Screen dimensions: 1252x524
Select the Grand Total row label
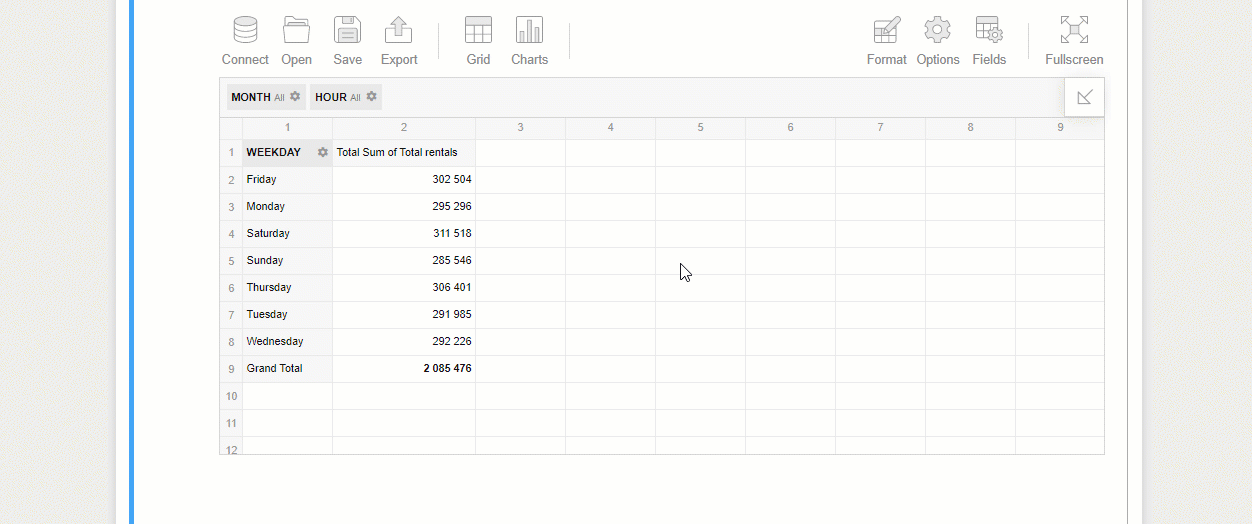pos(288,369)
